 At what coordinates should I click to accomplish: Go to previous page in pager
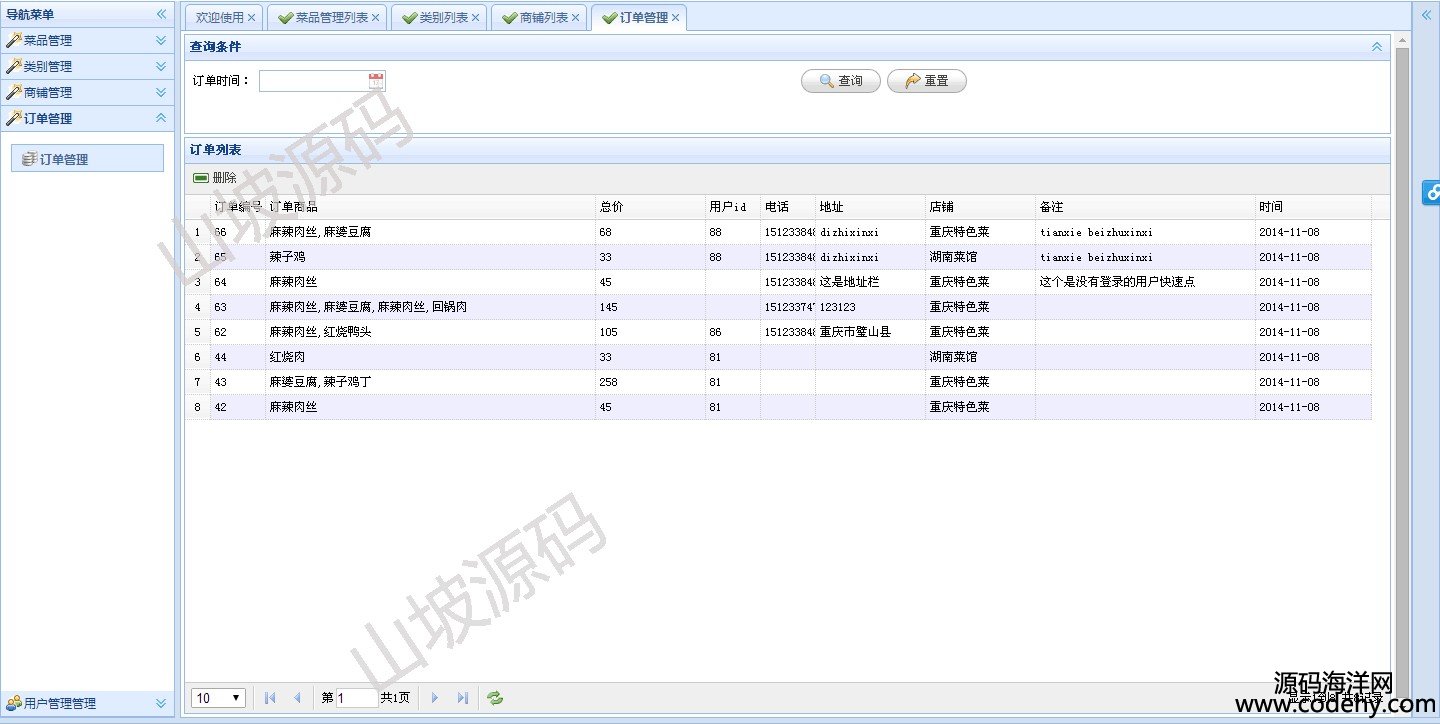click(x=297, y=698)
